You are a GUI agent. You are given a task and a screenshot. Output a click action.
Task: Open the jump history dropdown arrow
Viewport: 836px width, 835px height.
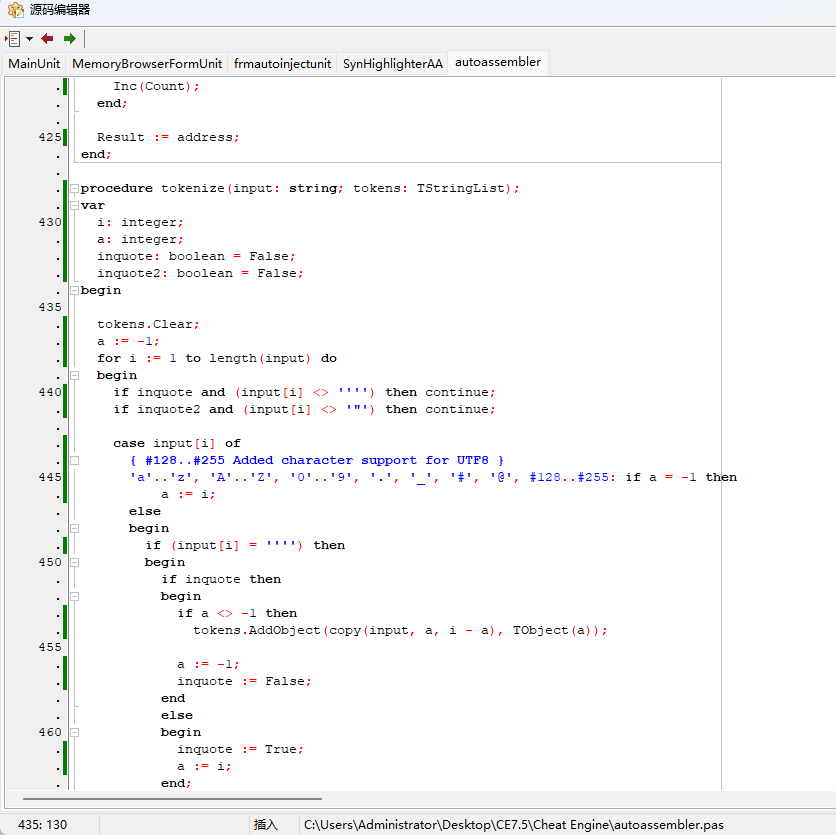click(x=29, y=39)
